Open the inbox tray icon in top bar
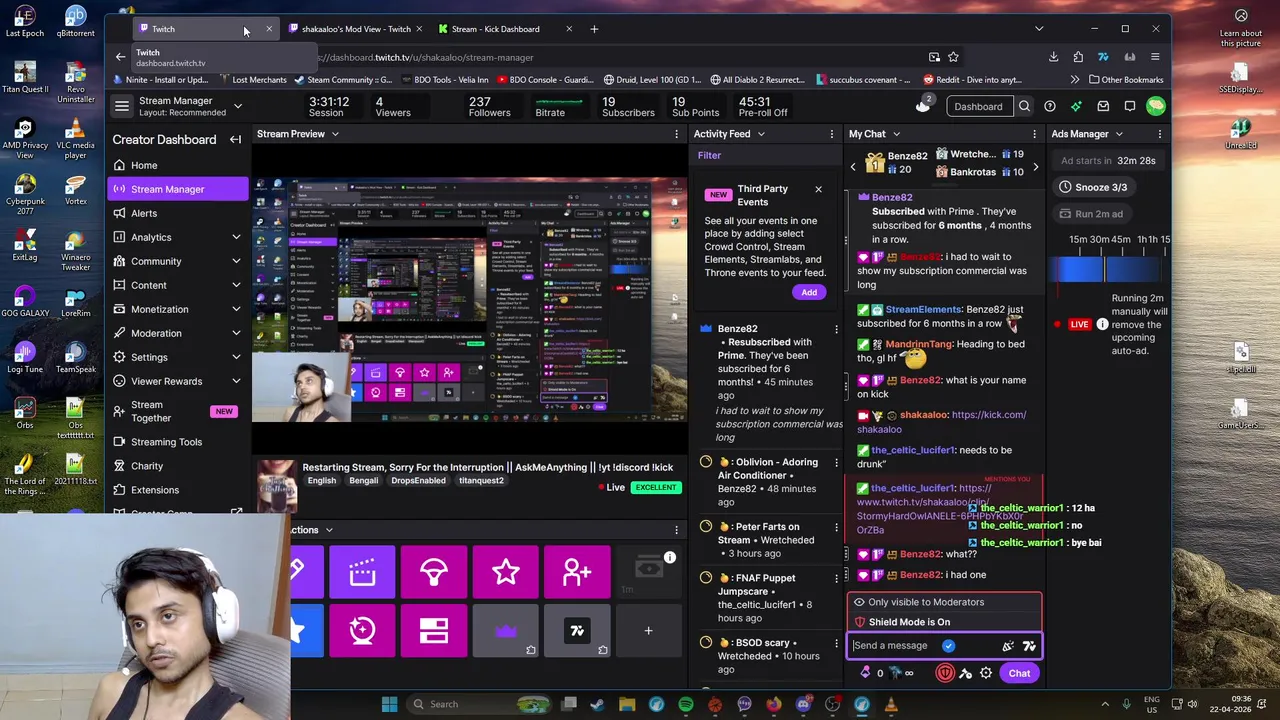The height and width of the screenshot is (720, 1280). (x=1103, y=106)
